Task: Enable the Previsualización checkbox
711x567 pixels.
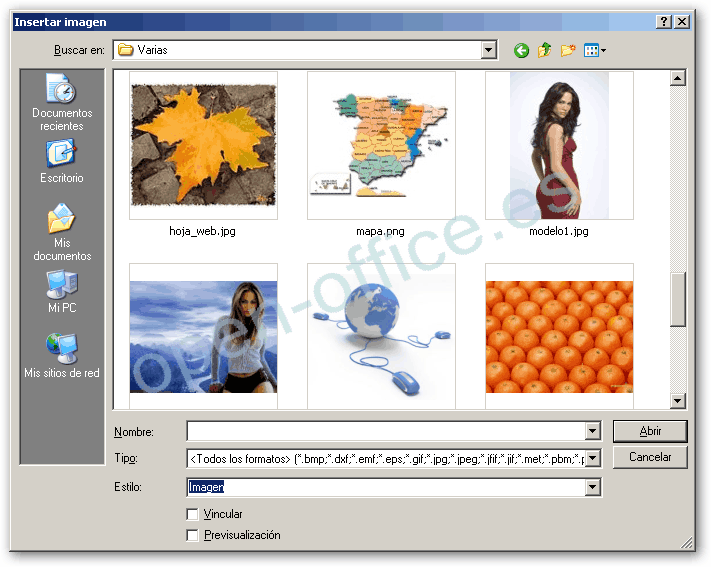Action: [x=192, y=535]
